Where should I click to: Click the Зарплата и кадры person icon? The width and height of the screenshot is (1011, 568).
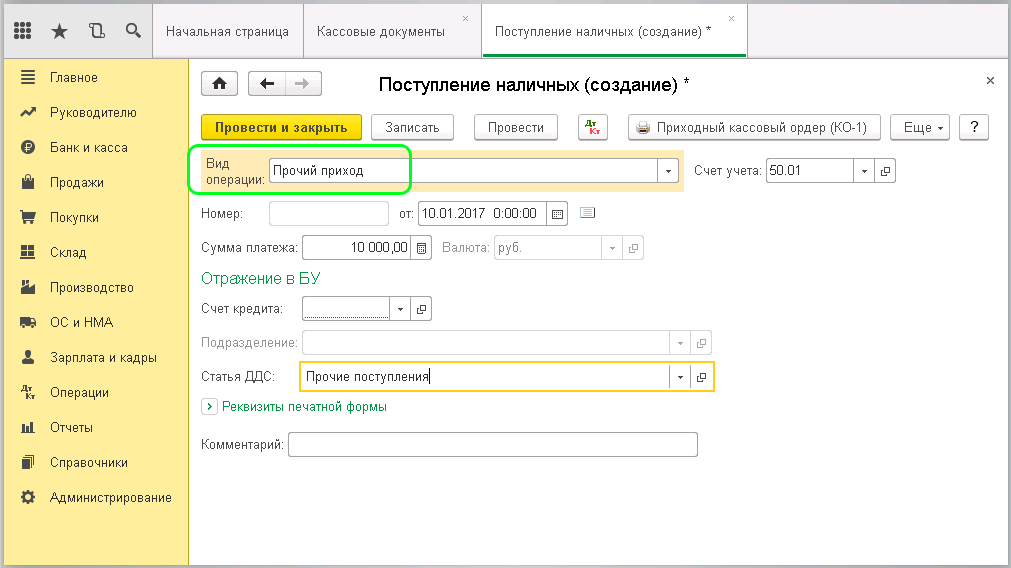point(28,357)
